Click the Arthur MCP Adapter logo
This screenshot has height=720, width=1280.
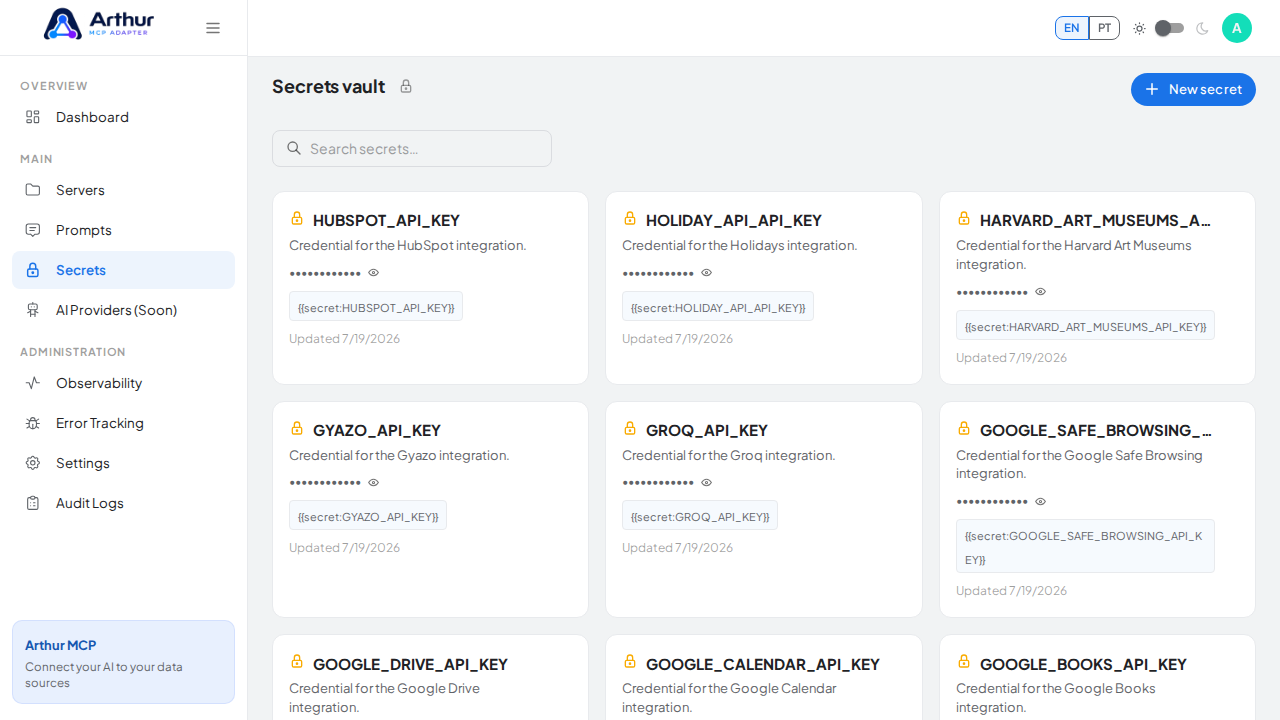(99, 24)
